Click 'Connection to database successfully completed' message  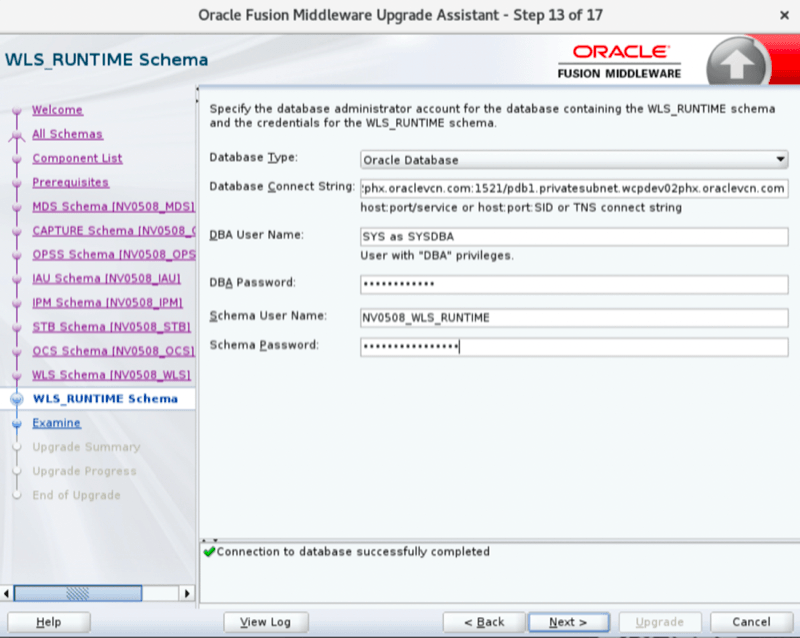pos(353,552)
